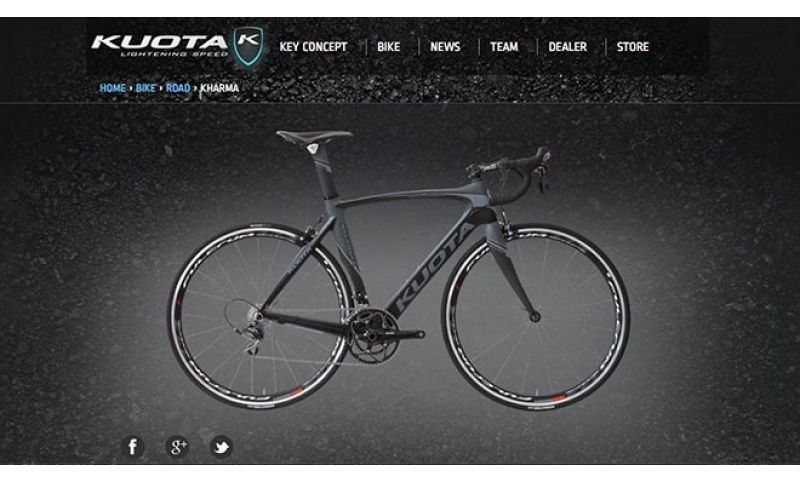This screenshot has height=484, width=800.
Task: Open the Key Concept menu item
Action: click(x=313, y=47)
